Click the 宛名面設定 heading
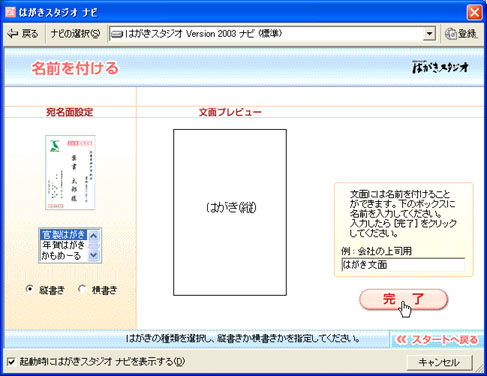The width and height of the screenshot is (487, 376). pos(70,112)
